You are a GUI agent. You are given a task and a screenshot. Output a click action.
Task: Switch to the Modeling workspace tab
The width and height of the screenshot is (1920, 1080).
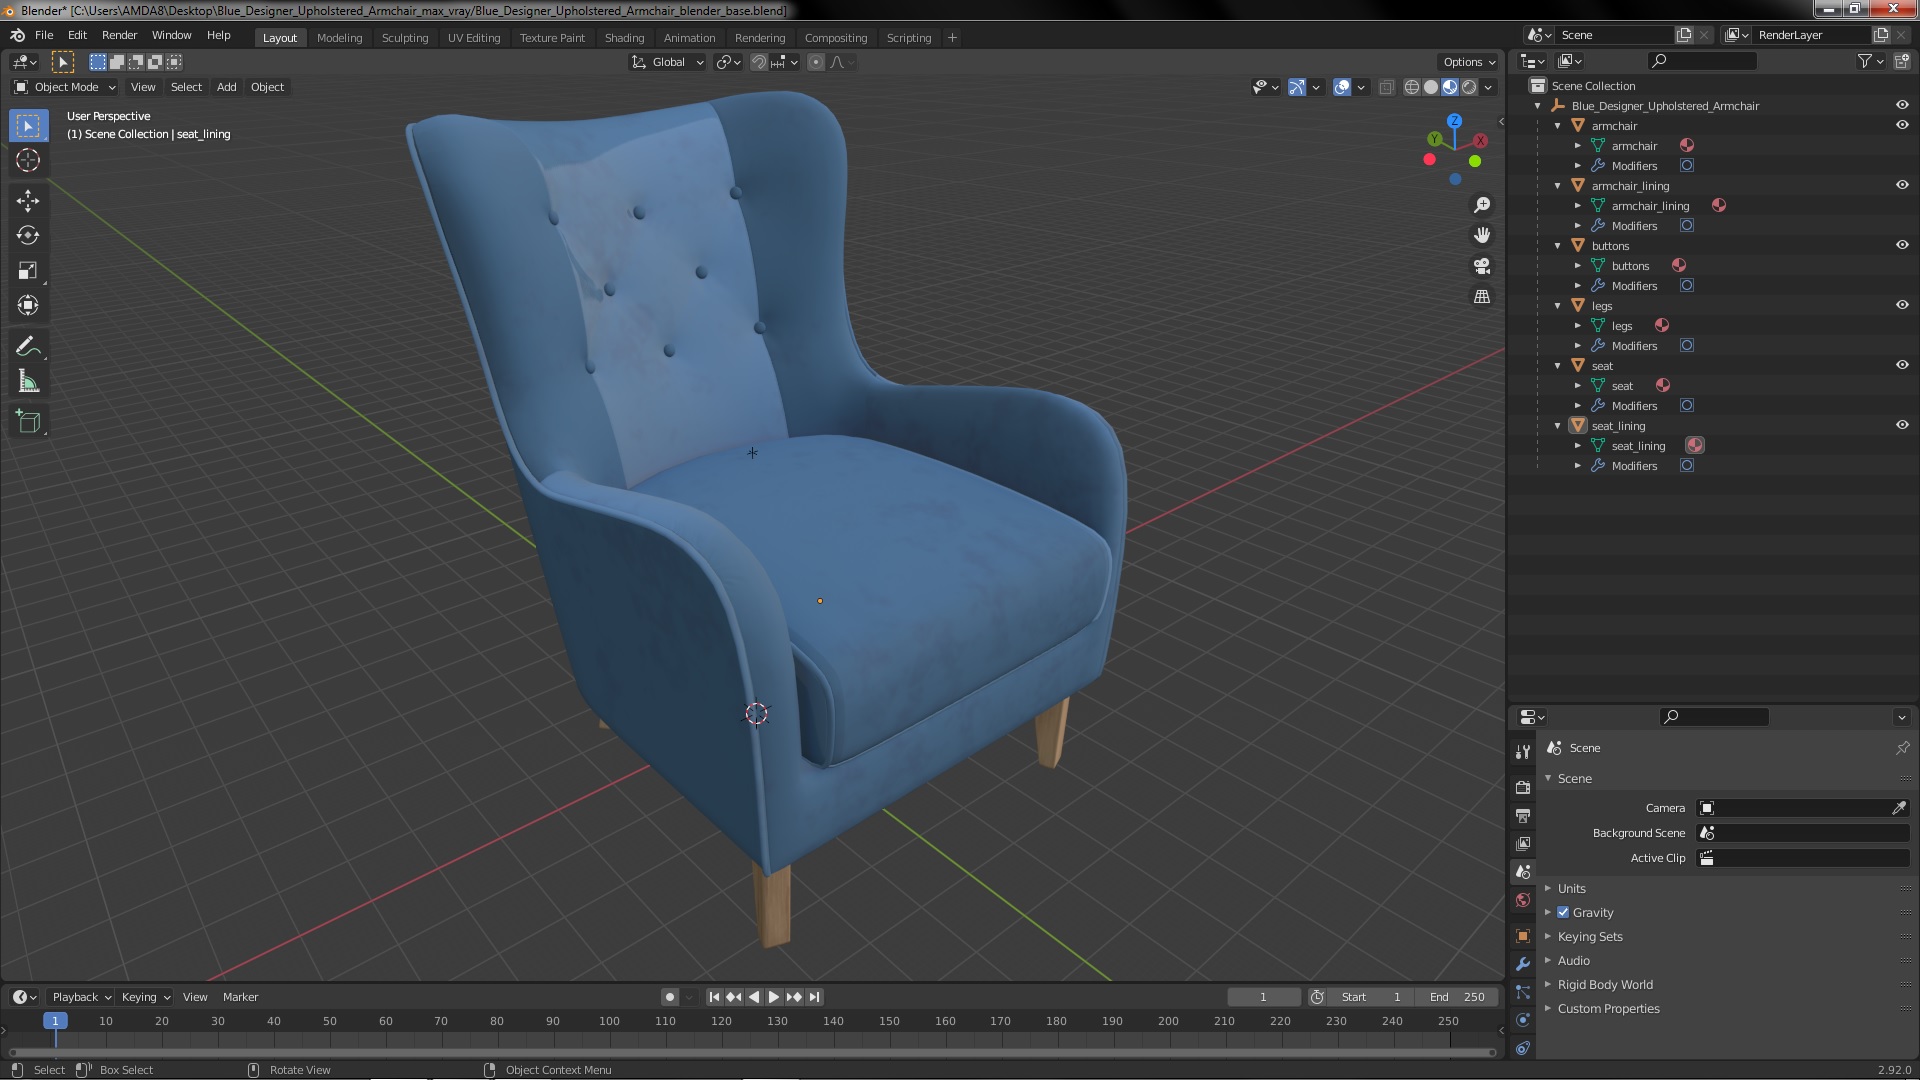pos(339,38)
